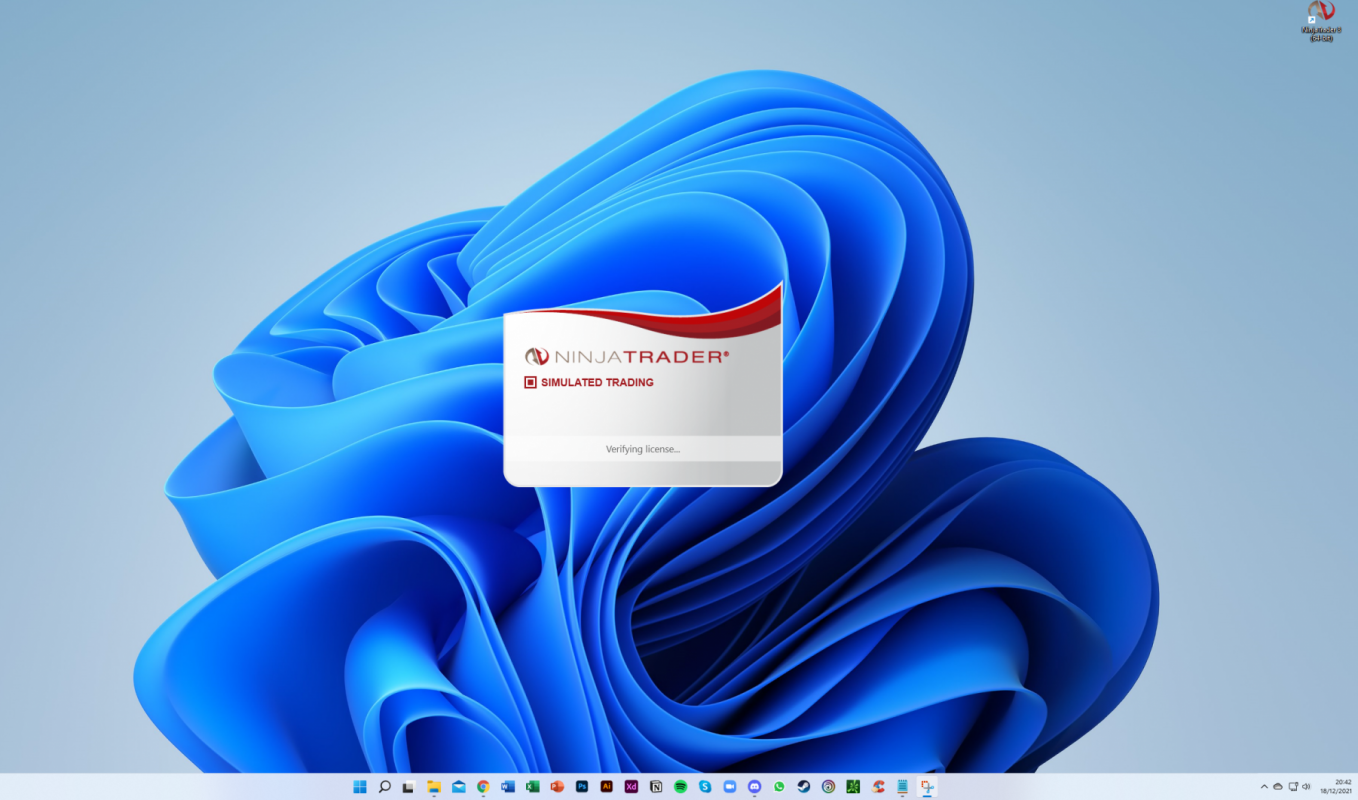Launch File Explorer from the taskbar

pyautogui.click(x=434, y=787)
